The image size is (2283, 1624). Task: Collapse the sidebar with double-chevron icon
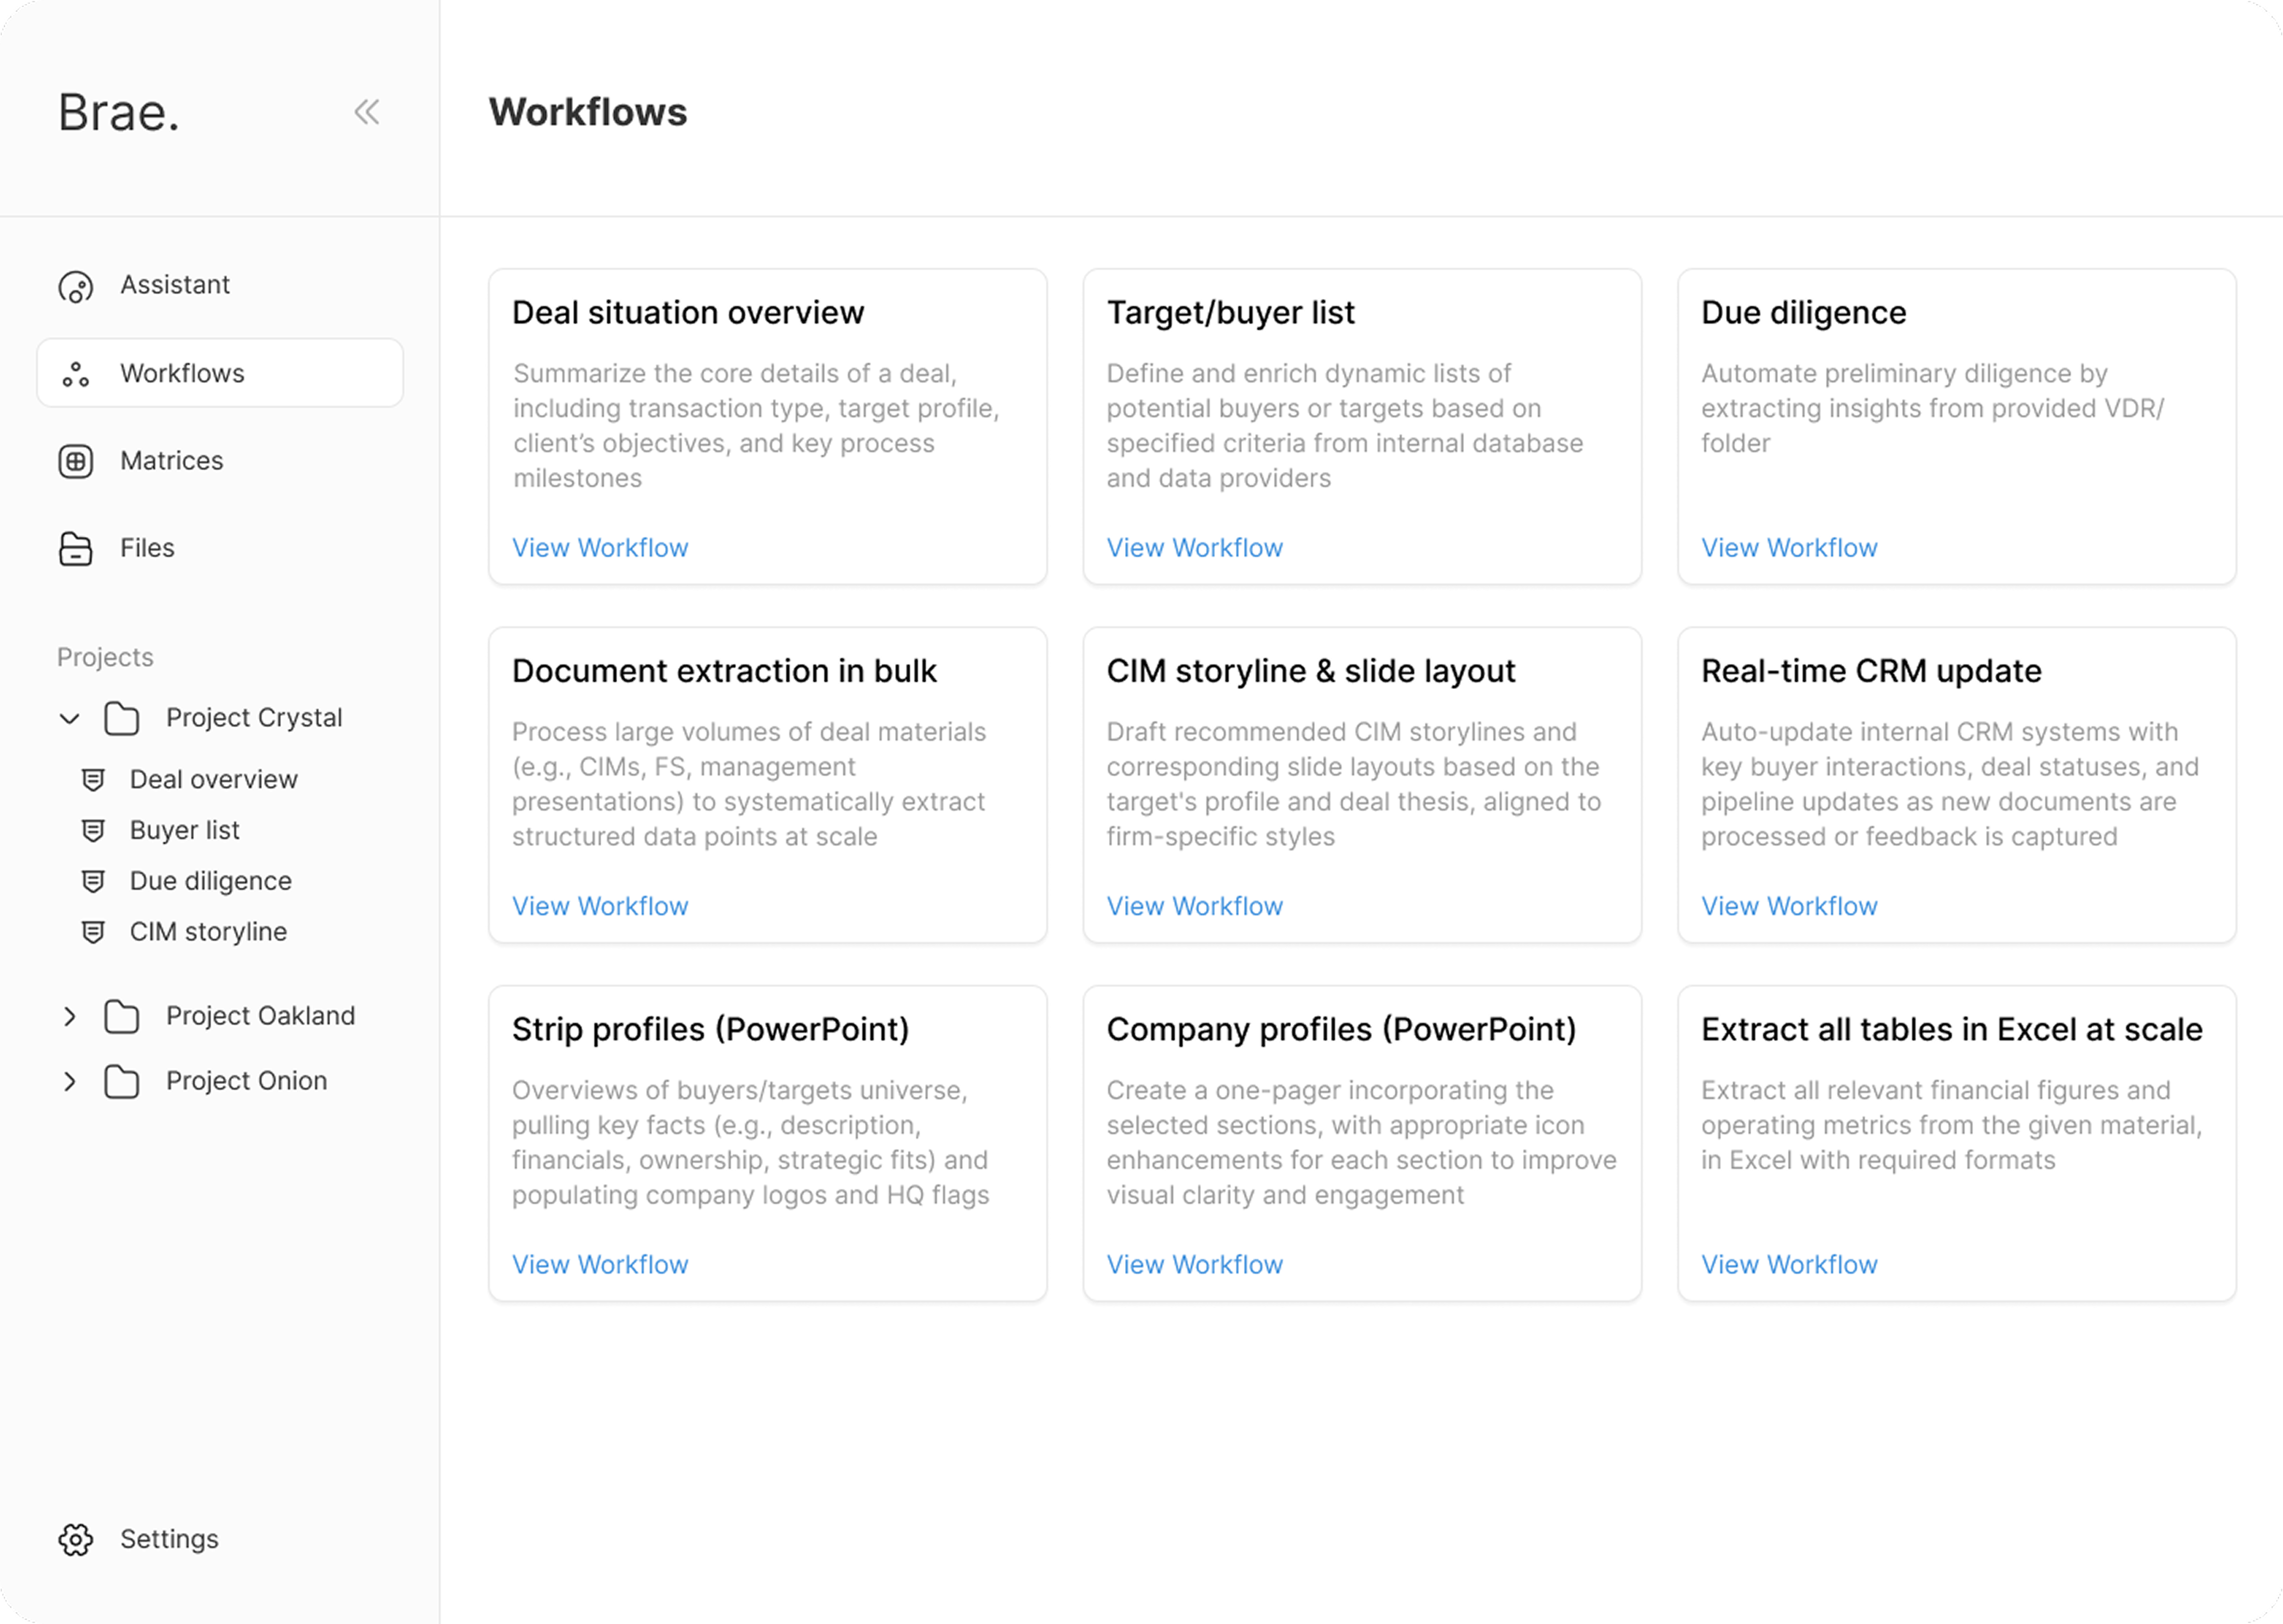pyautogui.click(x=367, y=112)
